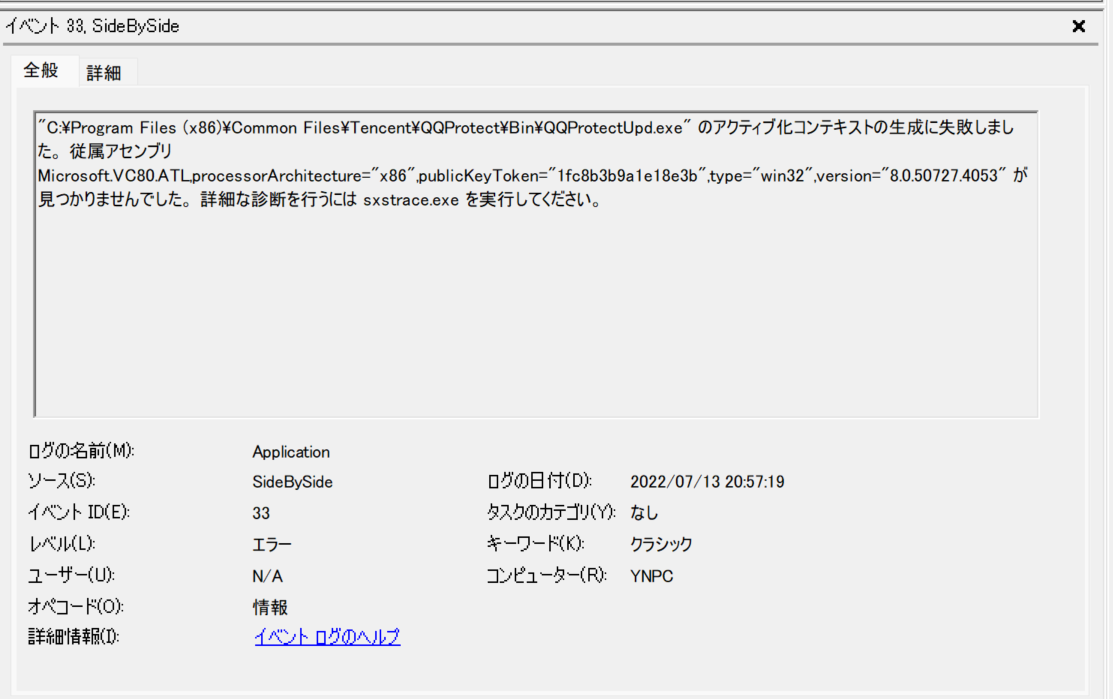Select the log date 2022/07/13 20:57:19
This screenshot has width=1113, height=699.
coord(707,482)
